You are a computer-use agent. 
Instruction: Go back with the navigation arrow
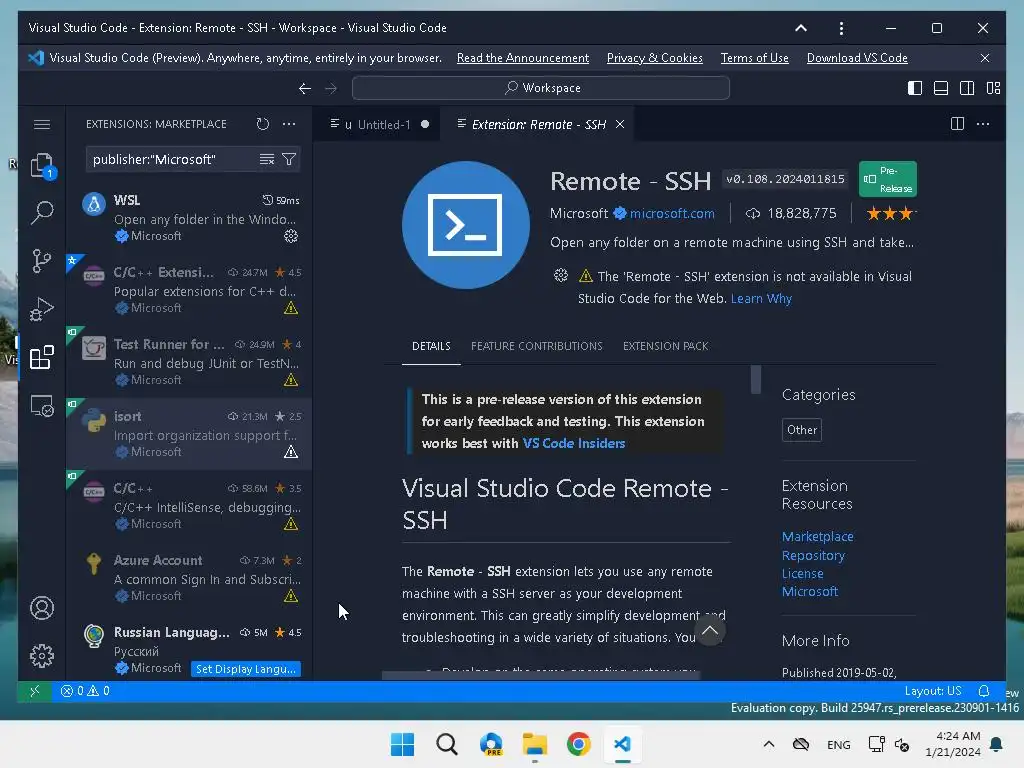pyautogui.click(x=304, y=88)
